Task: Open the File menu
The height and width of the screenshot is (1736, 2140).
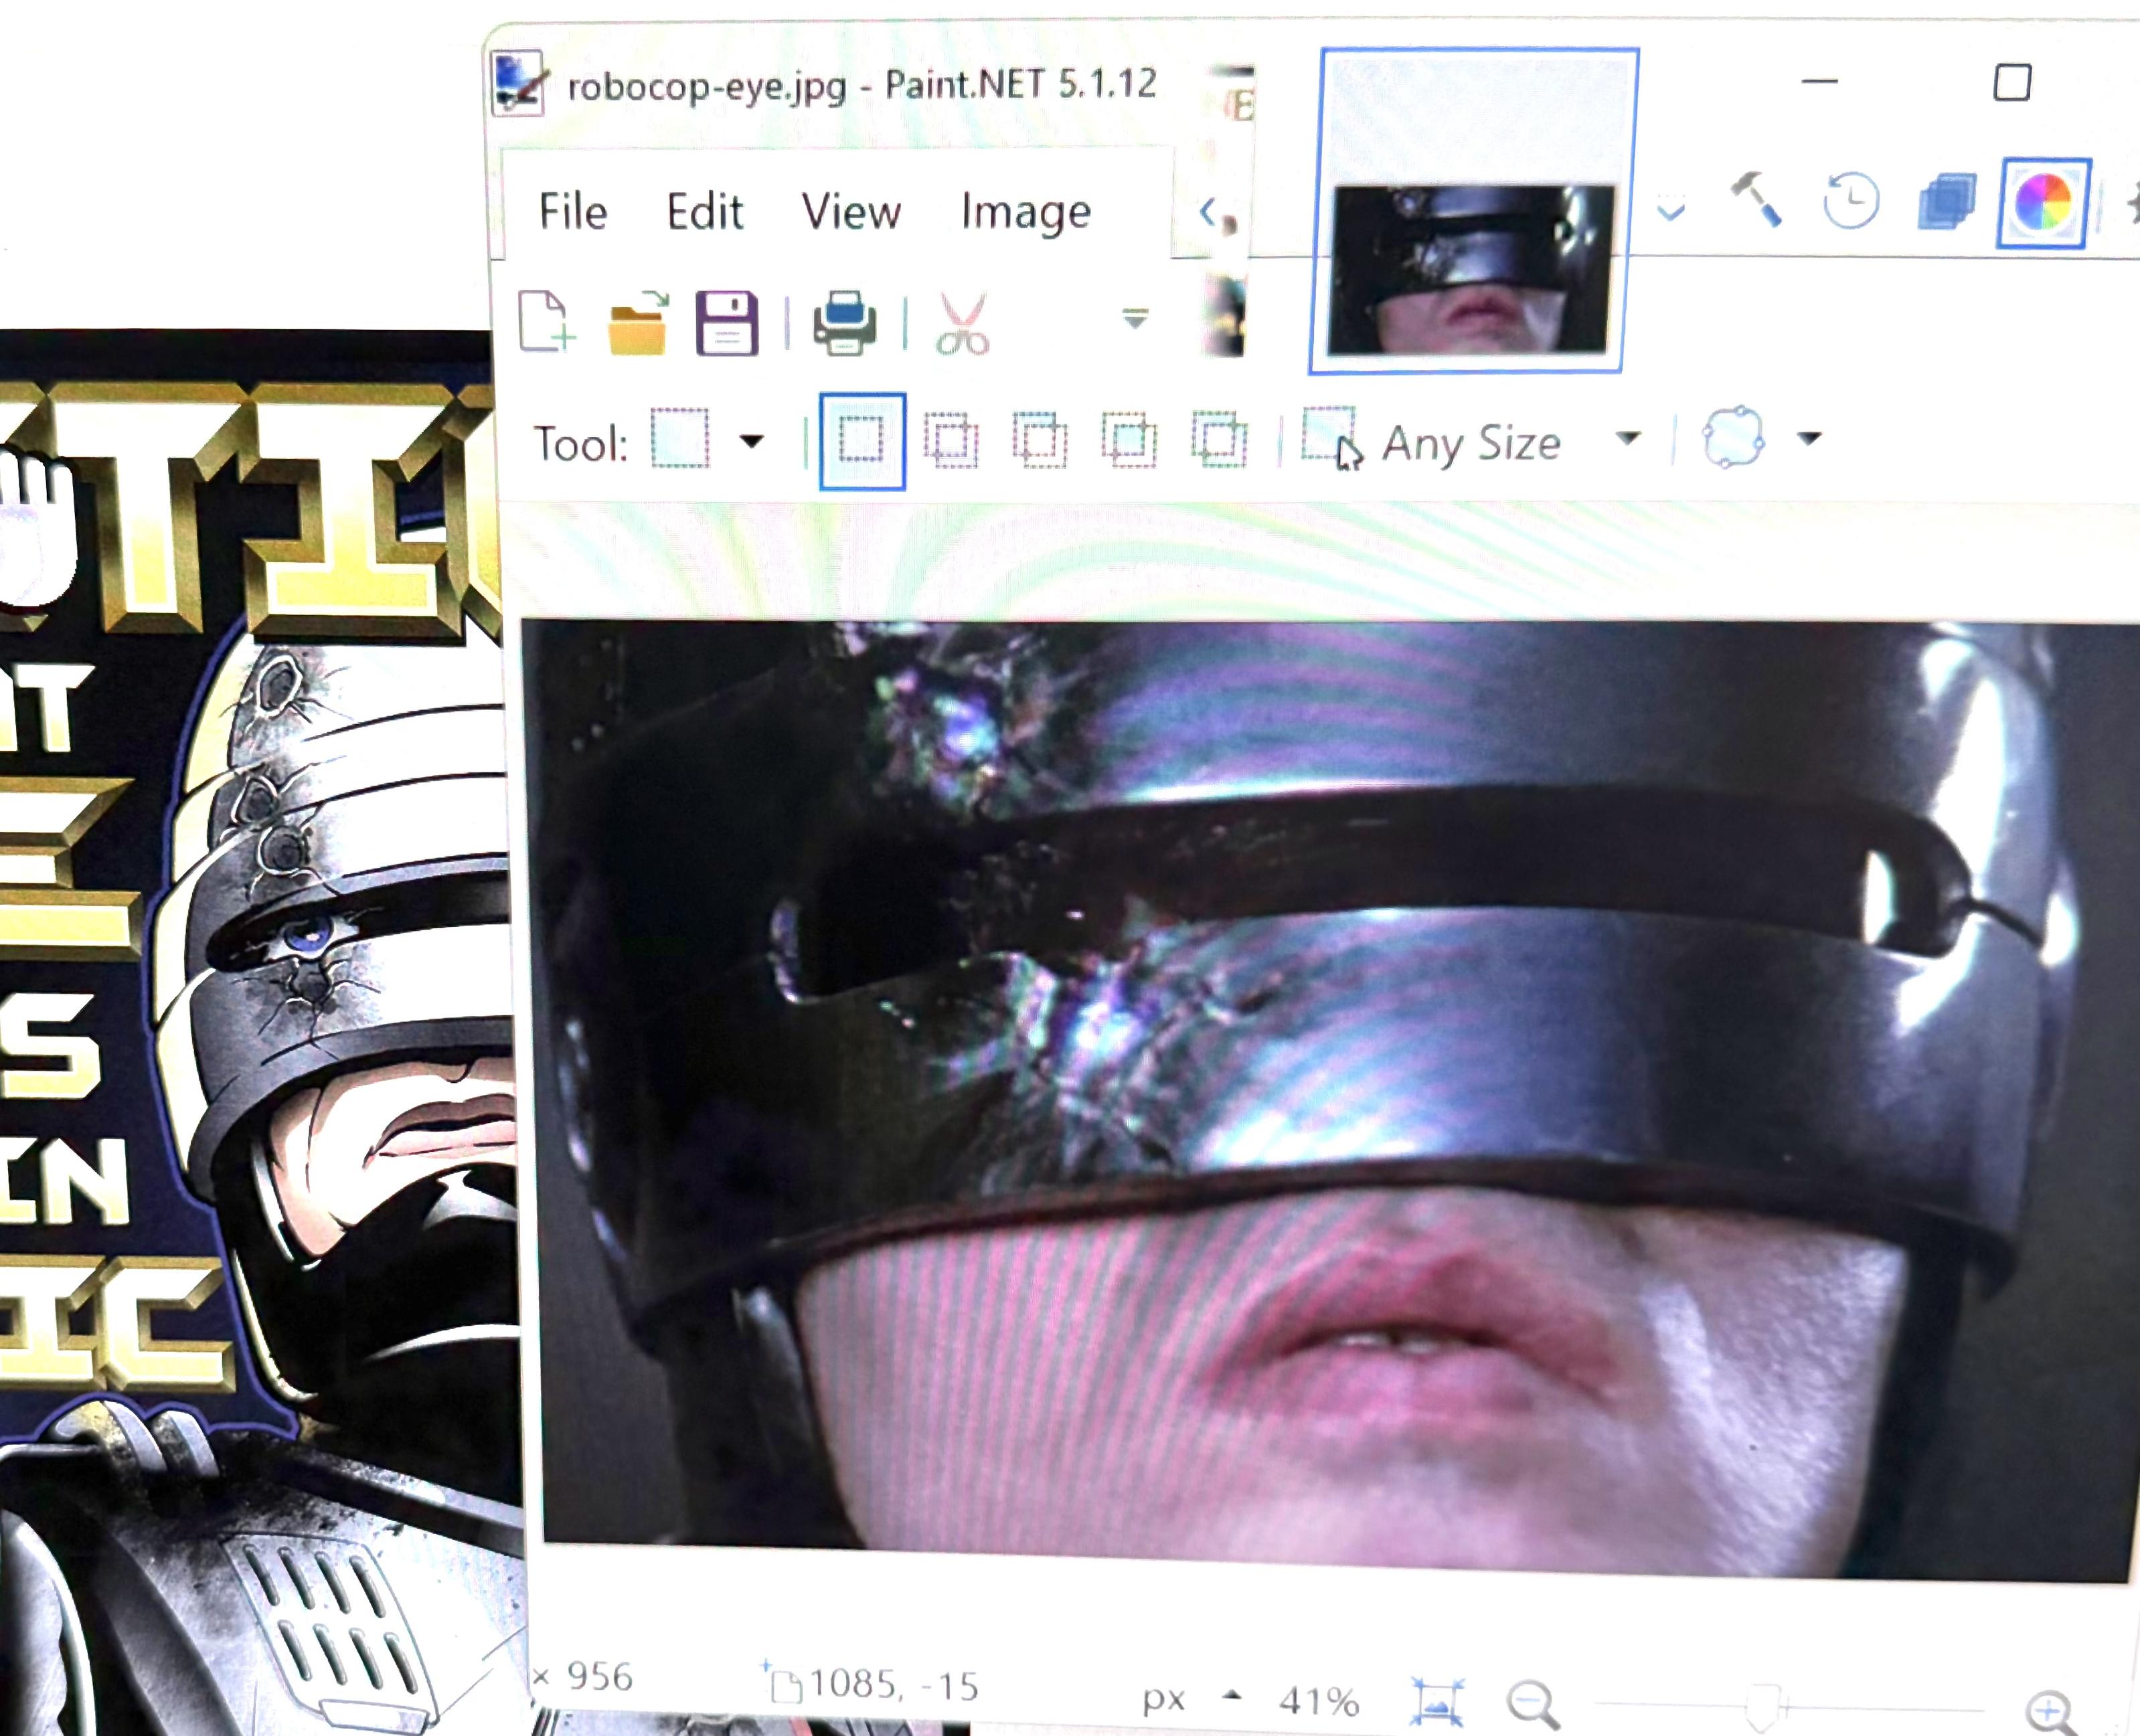Action: pyautogui.click(x=573, y=212)
